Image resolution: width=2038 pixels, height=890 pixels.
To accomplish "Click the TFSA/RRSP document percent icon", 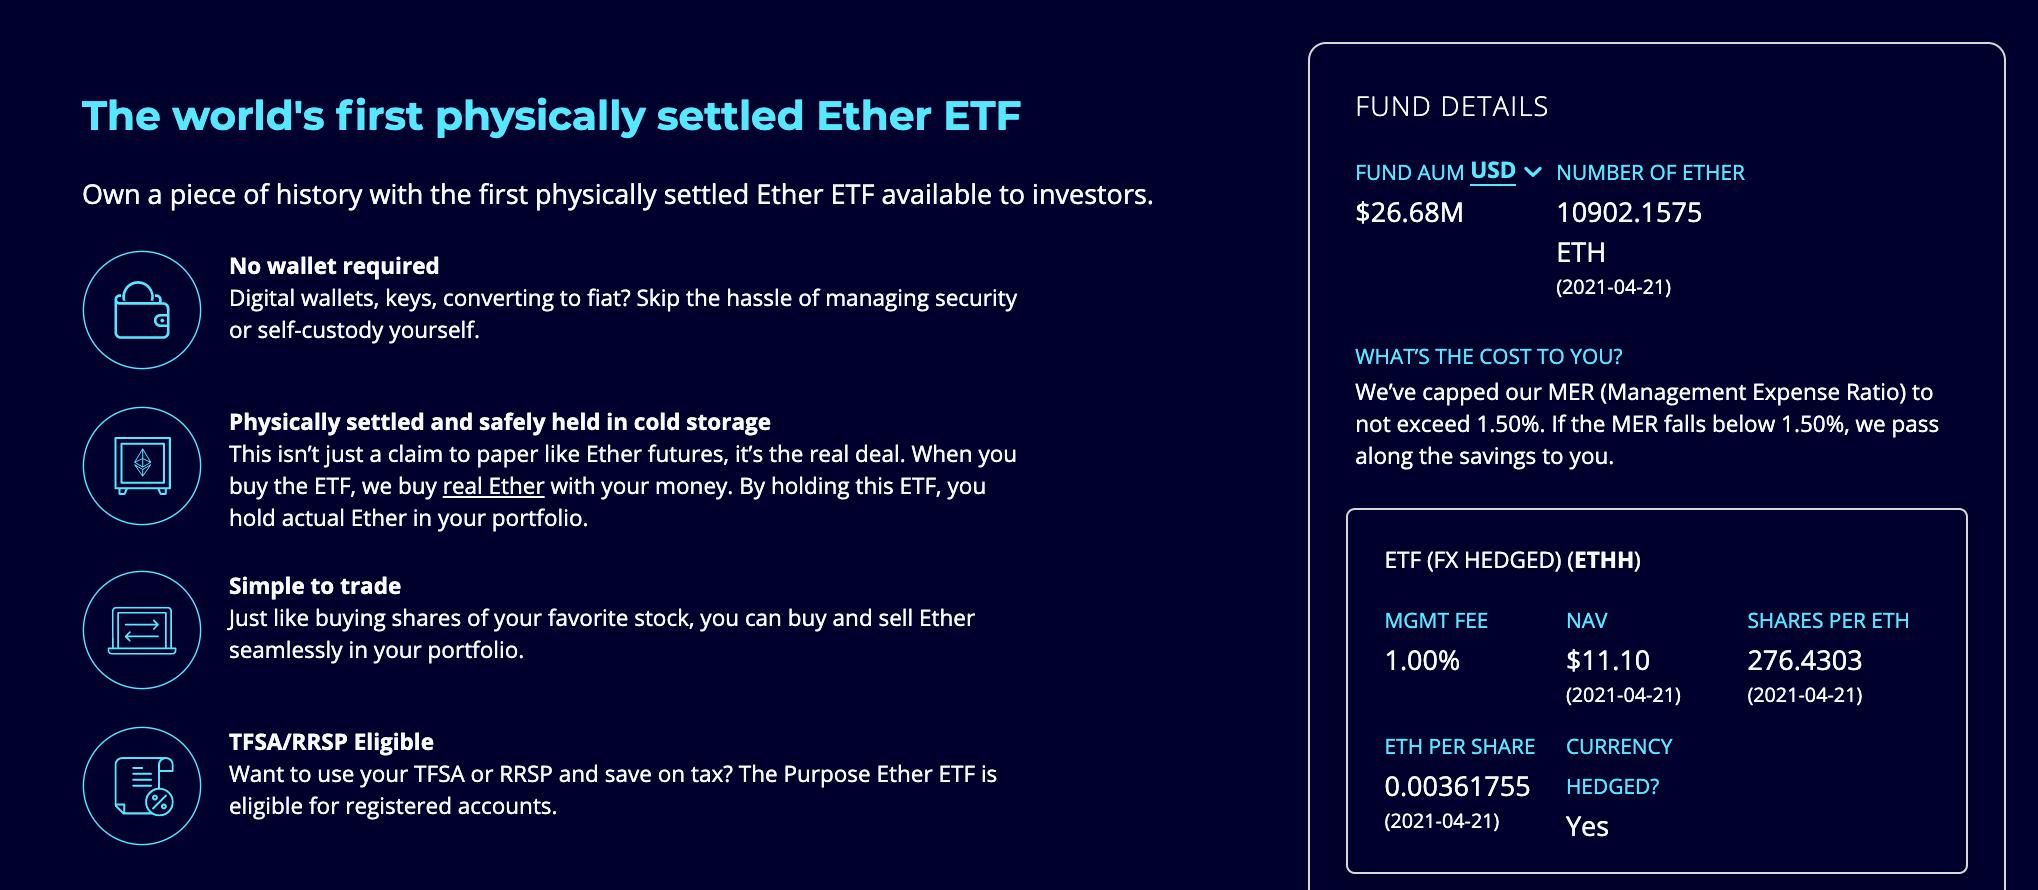I will click(x=142, y=786).
